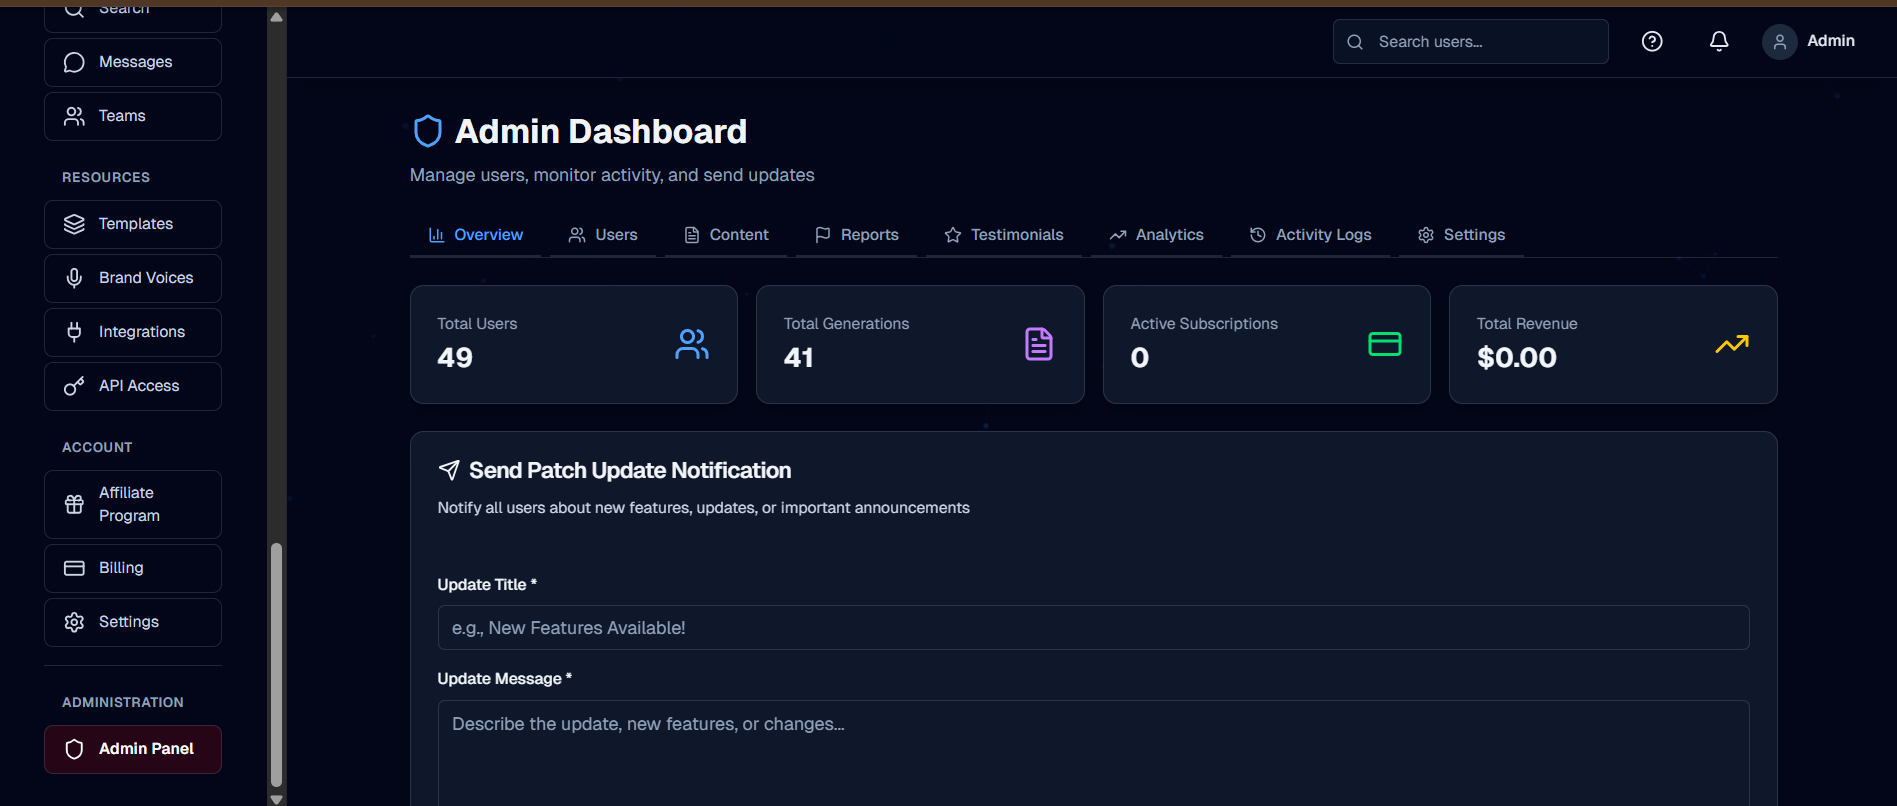This screenshot has height=806, width=1897.
Task: Click the API Access key icon
Action: [74, 386]
